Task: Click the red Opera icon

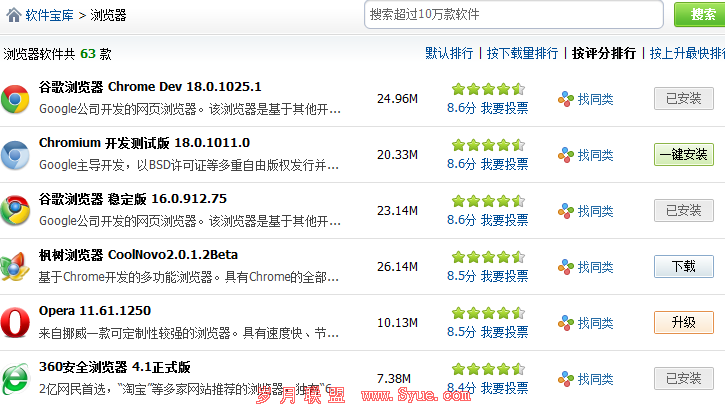Action: [x=15, y=323]
